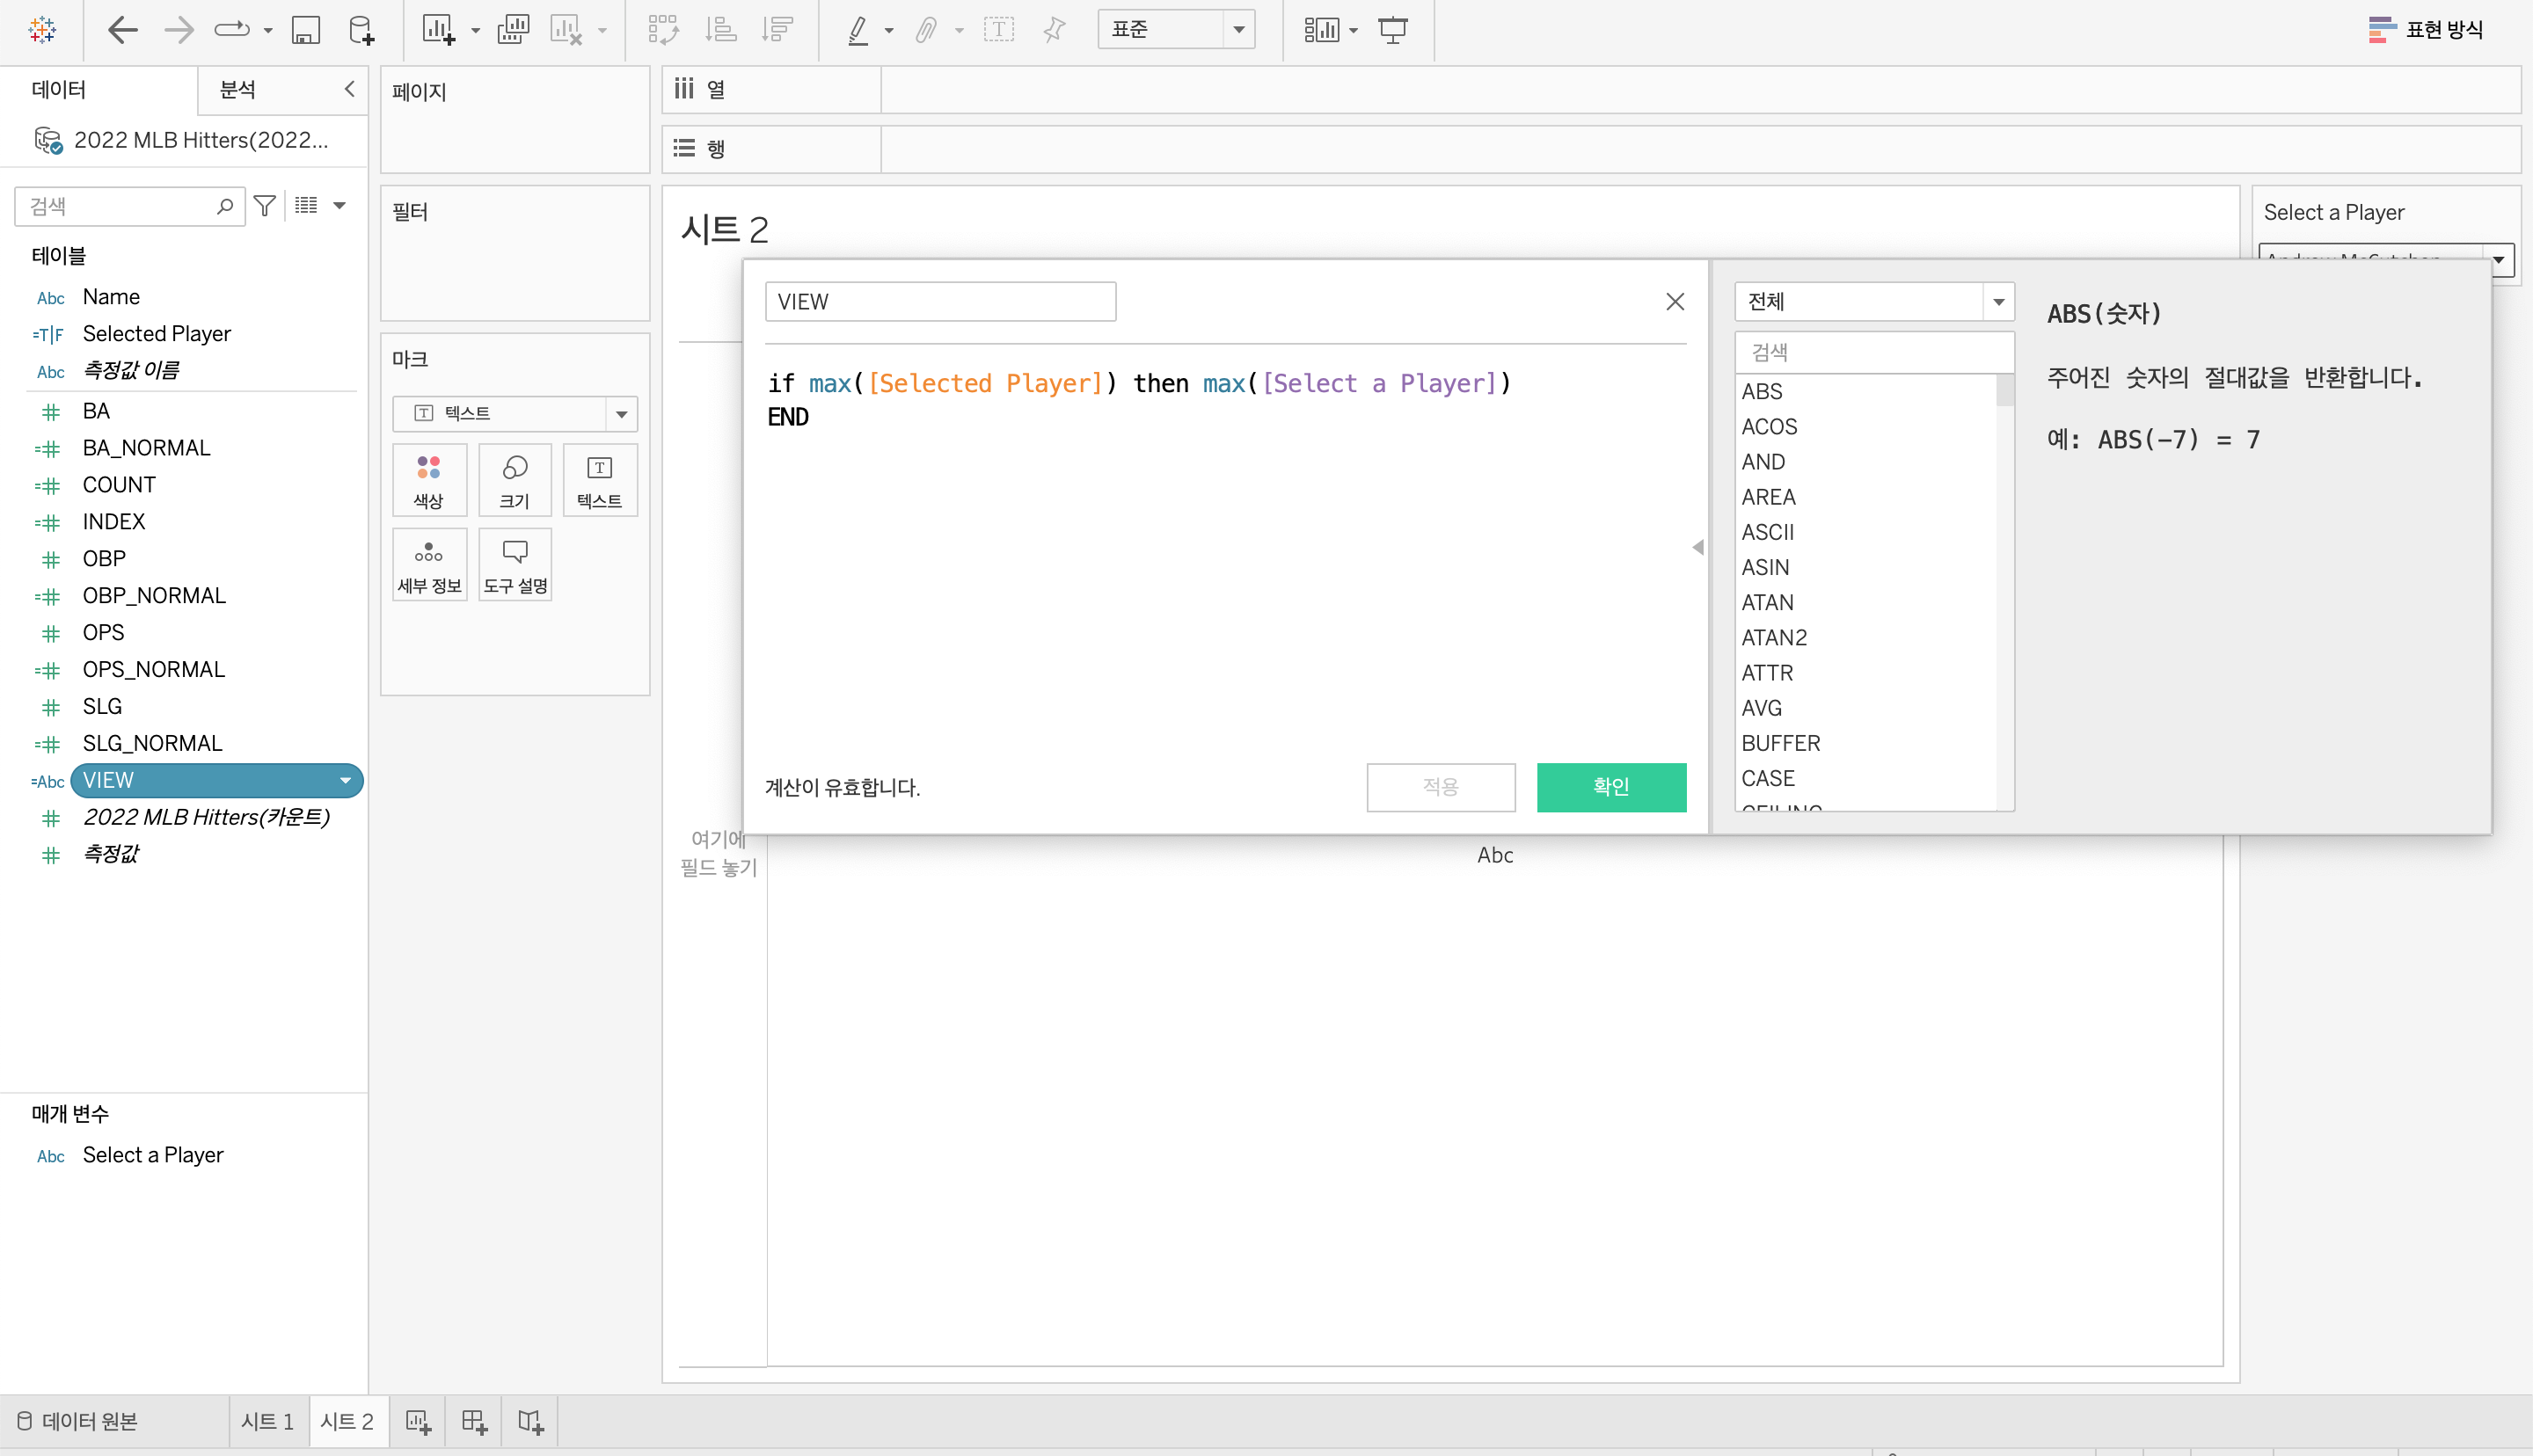Click the Color (색상) marks card

click(429, 480)
